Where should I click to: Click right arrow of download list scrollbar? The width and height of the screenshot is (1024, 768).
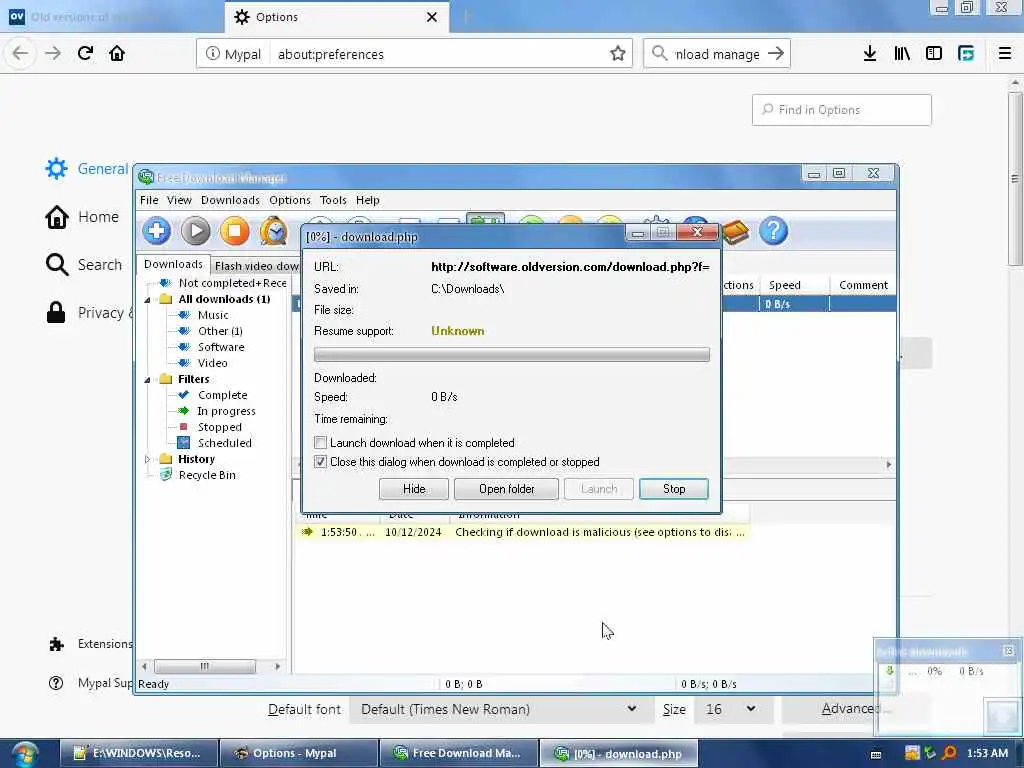(889, 464)
